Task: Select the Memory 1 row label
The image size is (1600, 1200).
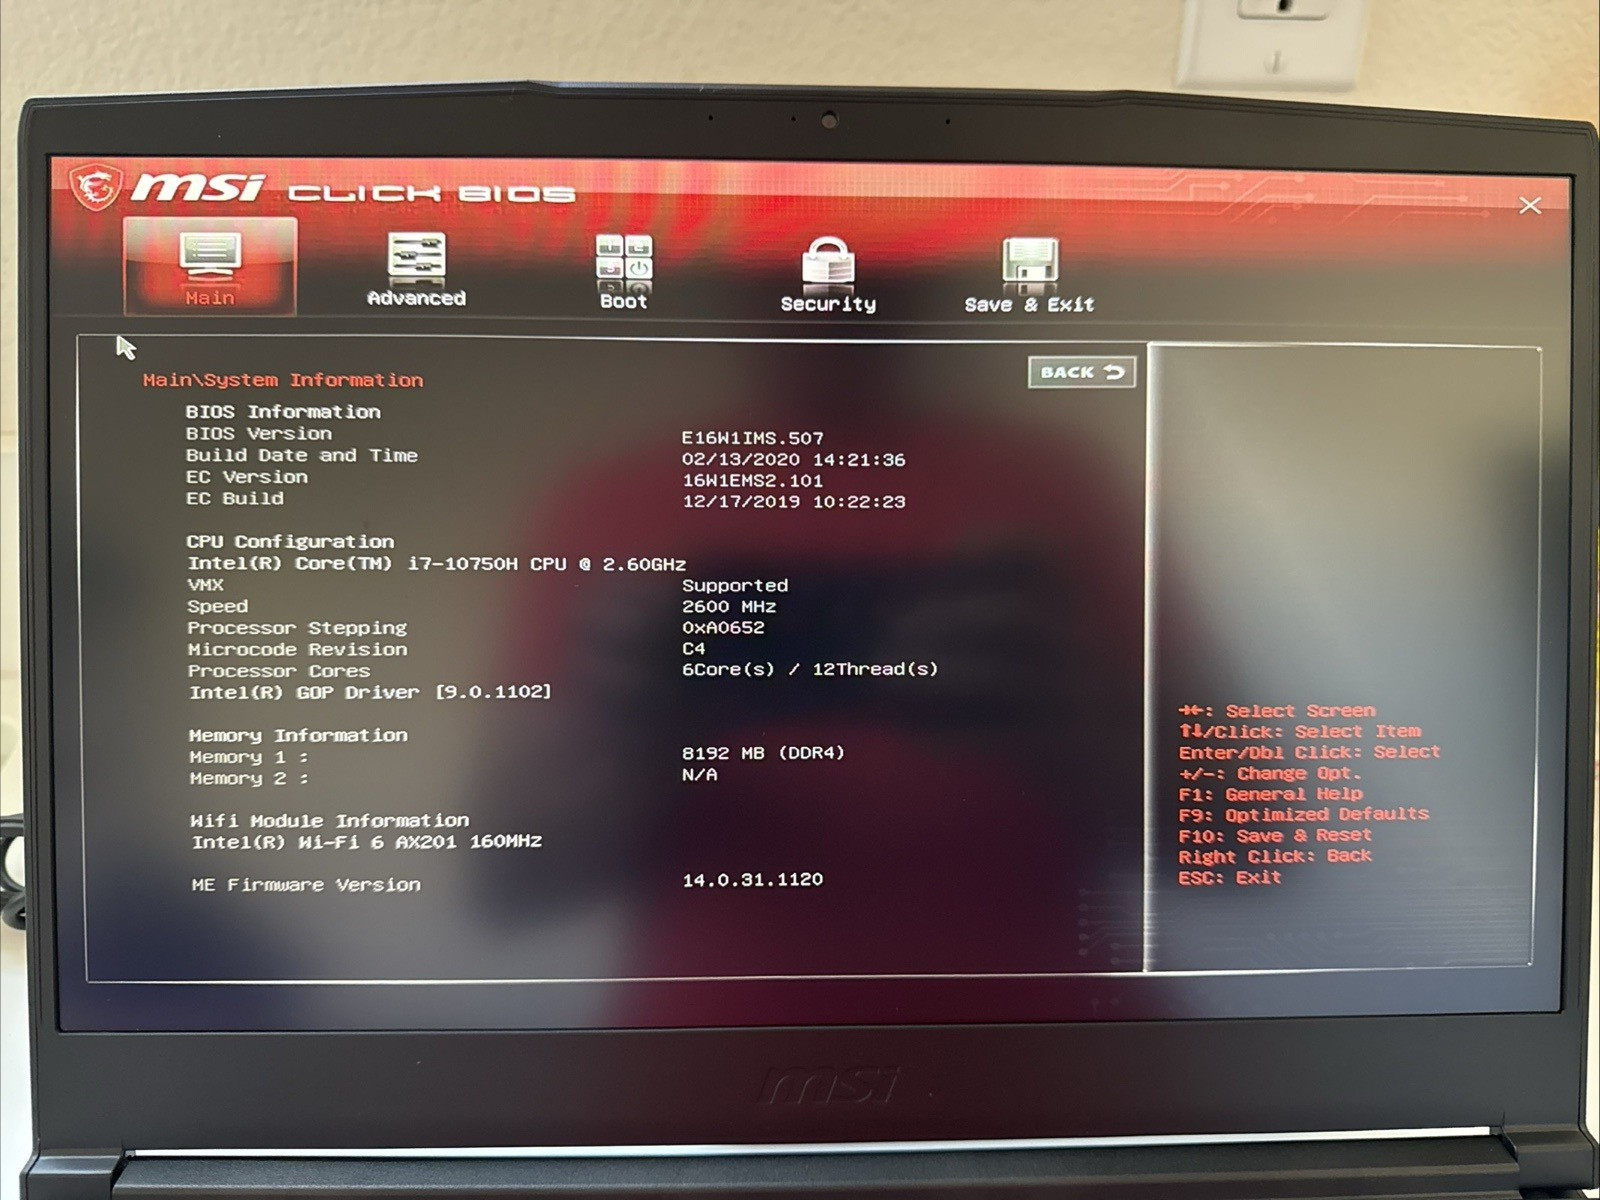Action: click(249, 757)
